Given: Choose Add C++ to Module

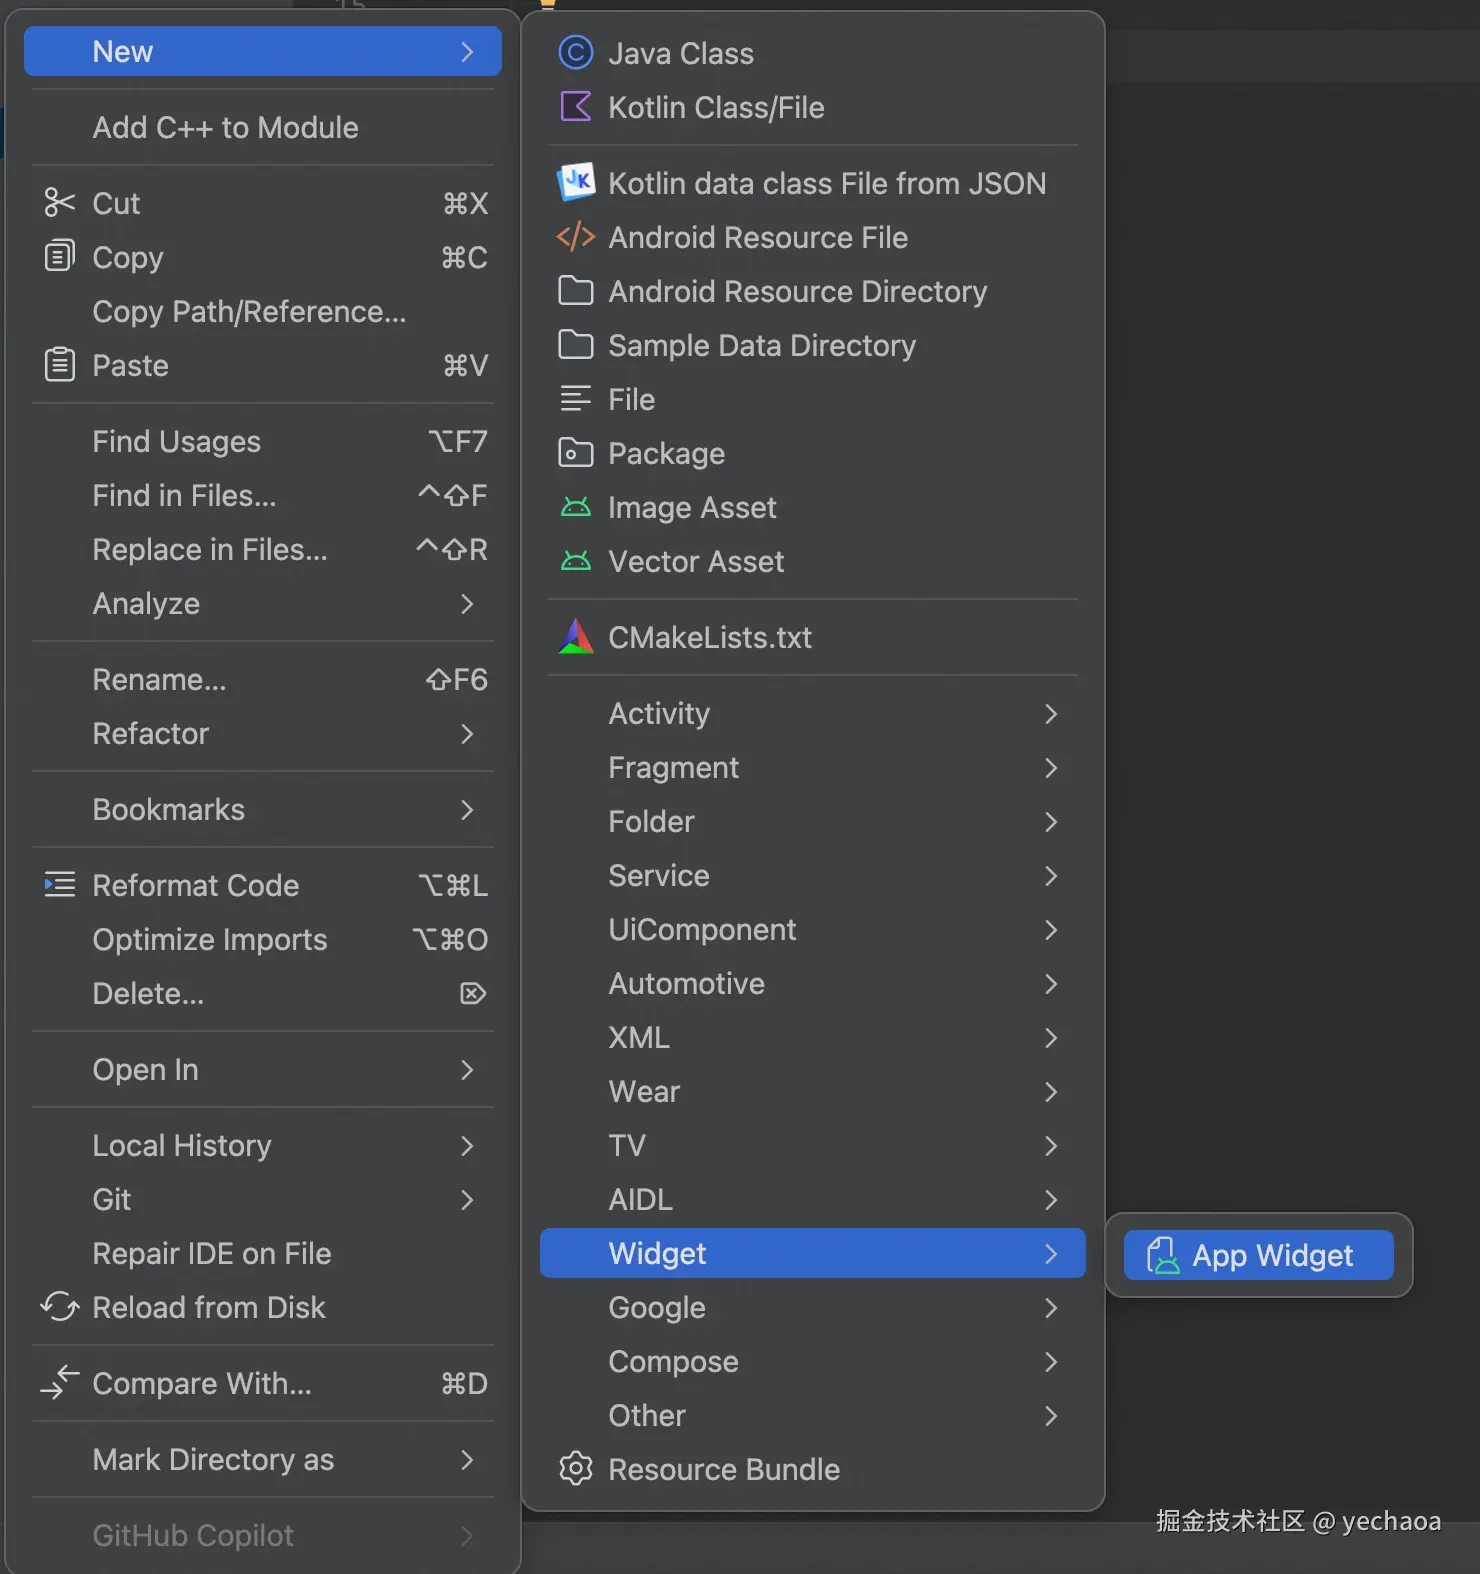Looking at the screenshot, I should (x=225, y=128).
